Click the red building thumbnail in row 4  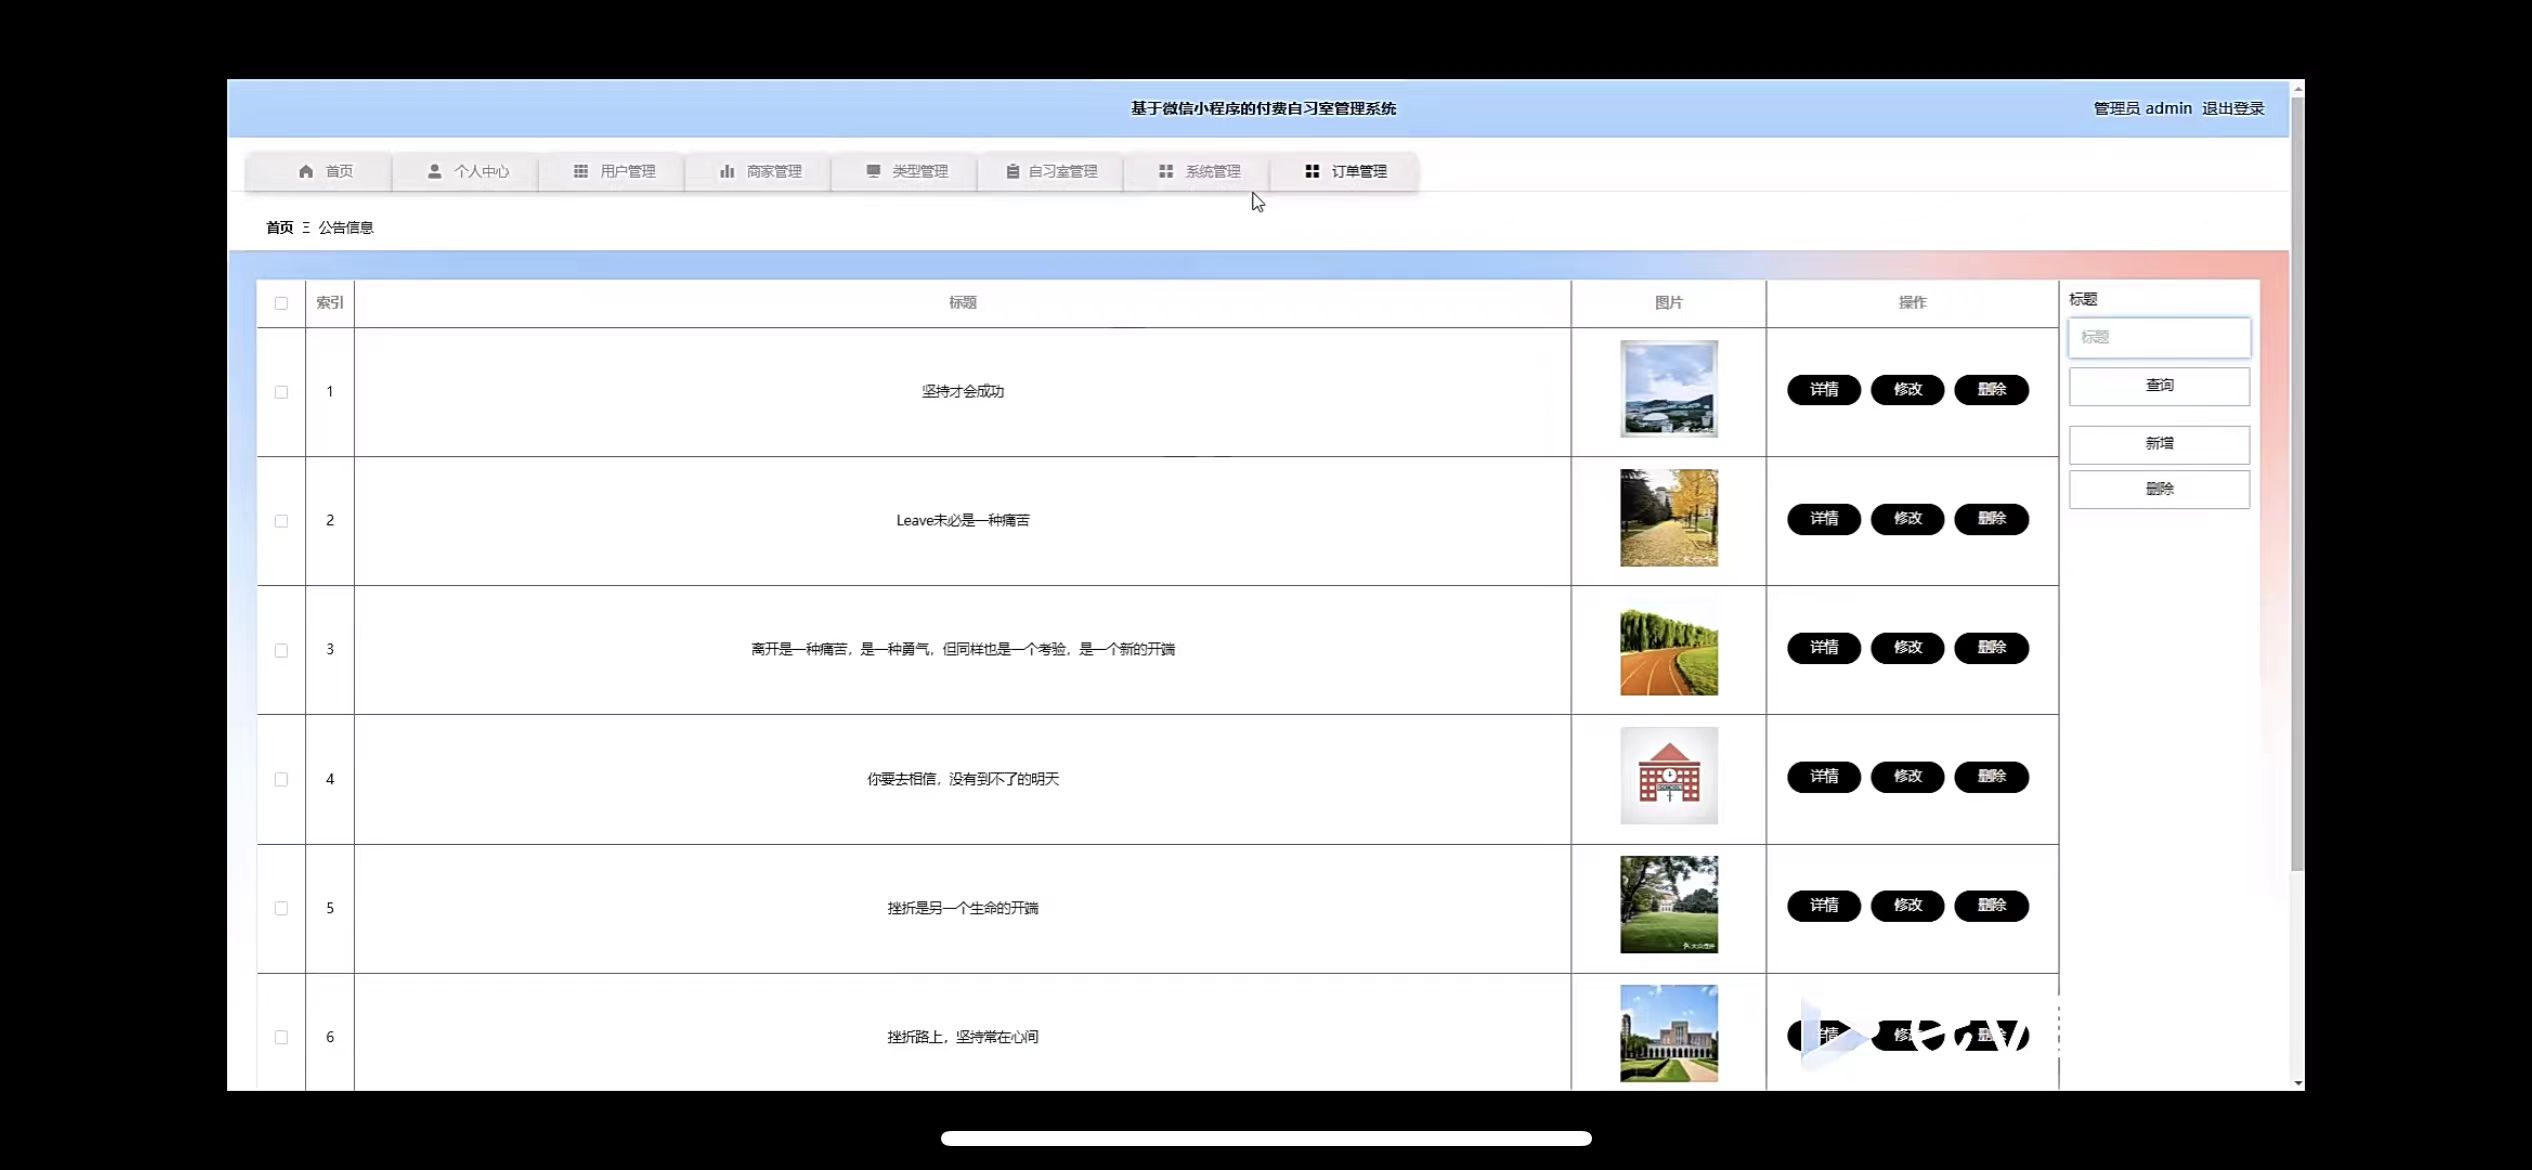pos(1669,775)
